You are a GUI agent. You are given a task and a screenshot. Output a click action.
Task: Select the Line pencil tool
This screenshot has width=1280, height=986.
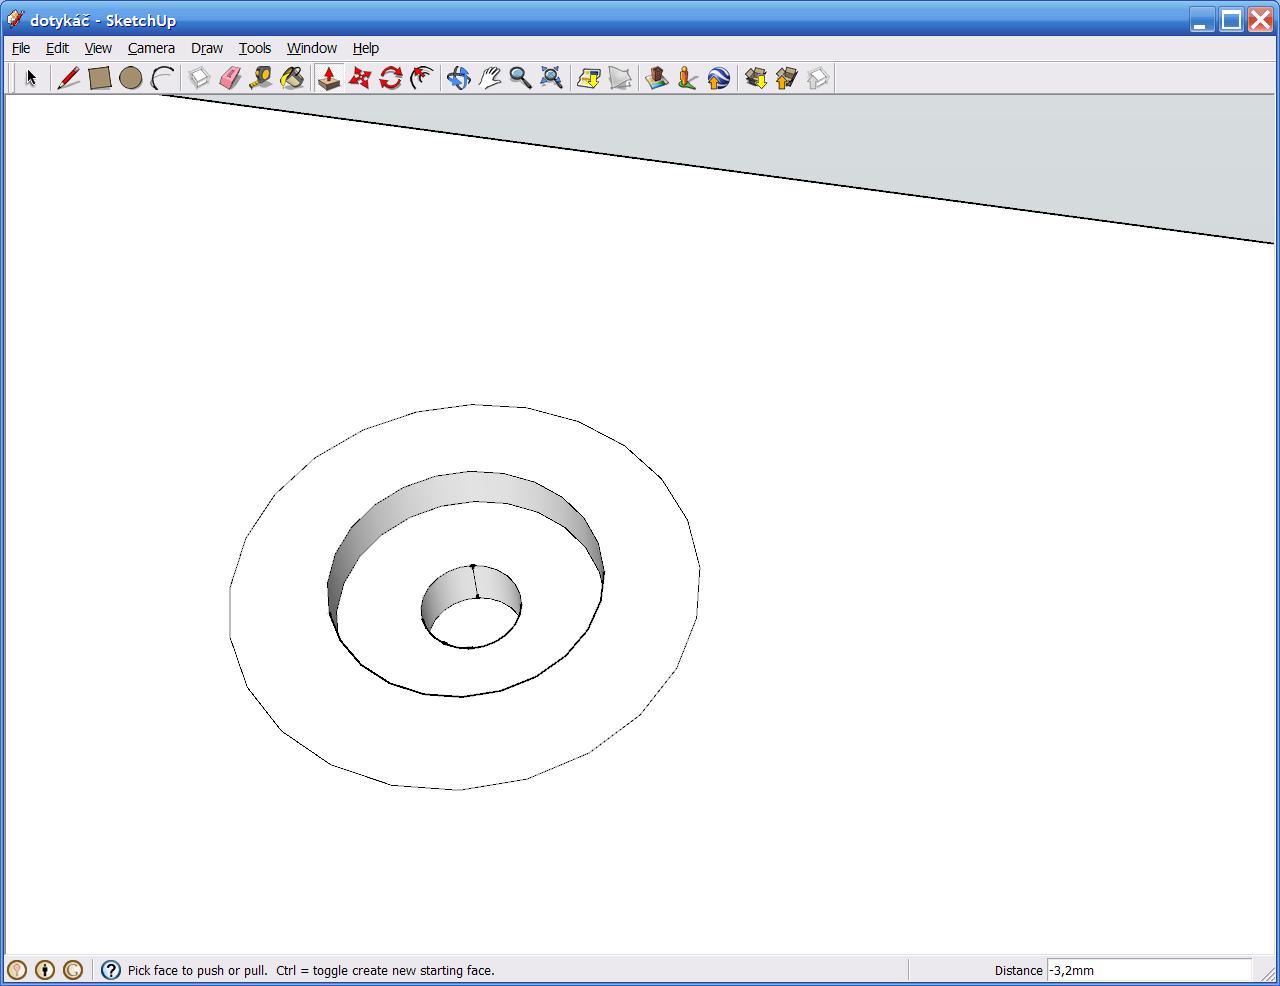click(68, 78)
